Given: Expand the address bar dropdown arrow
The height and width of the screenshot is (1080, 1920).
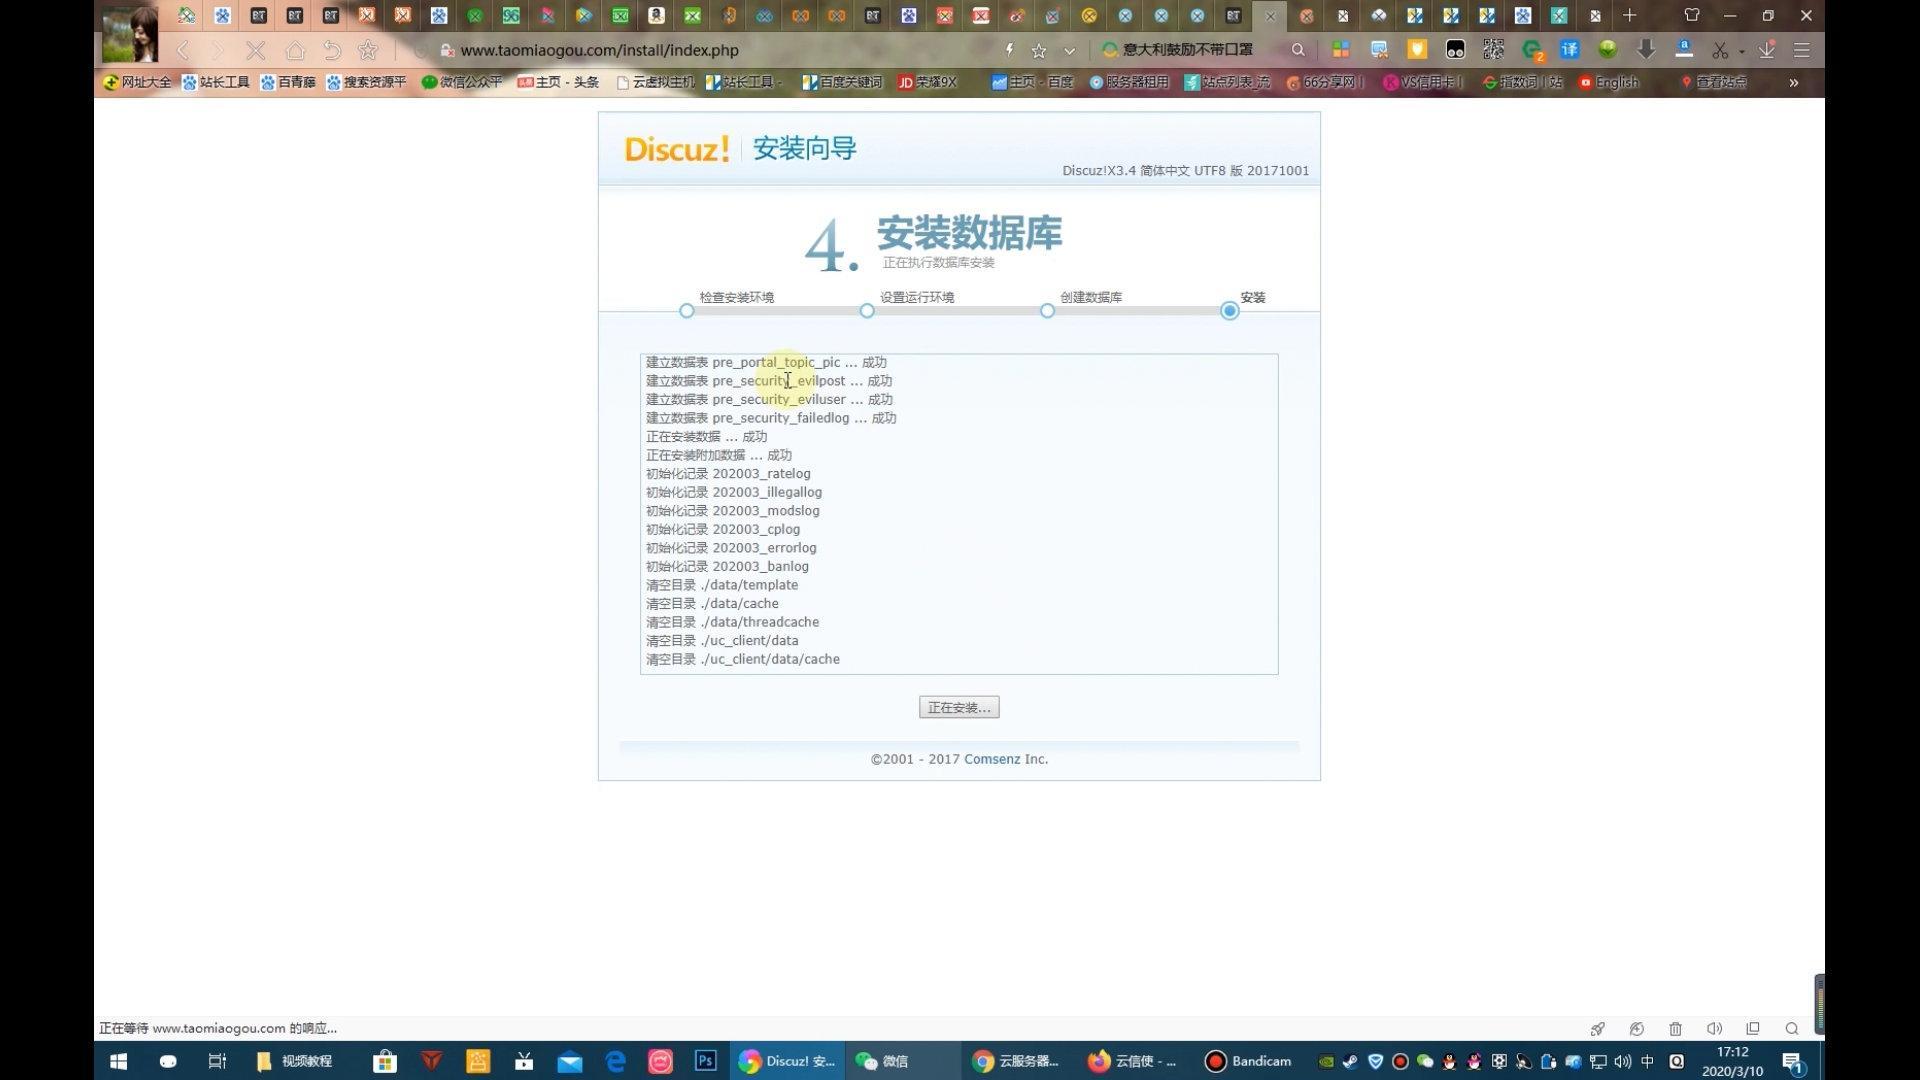Looking at the screenshot, I should [x=1069, y=50].
